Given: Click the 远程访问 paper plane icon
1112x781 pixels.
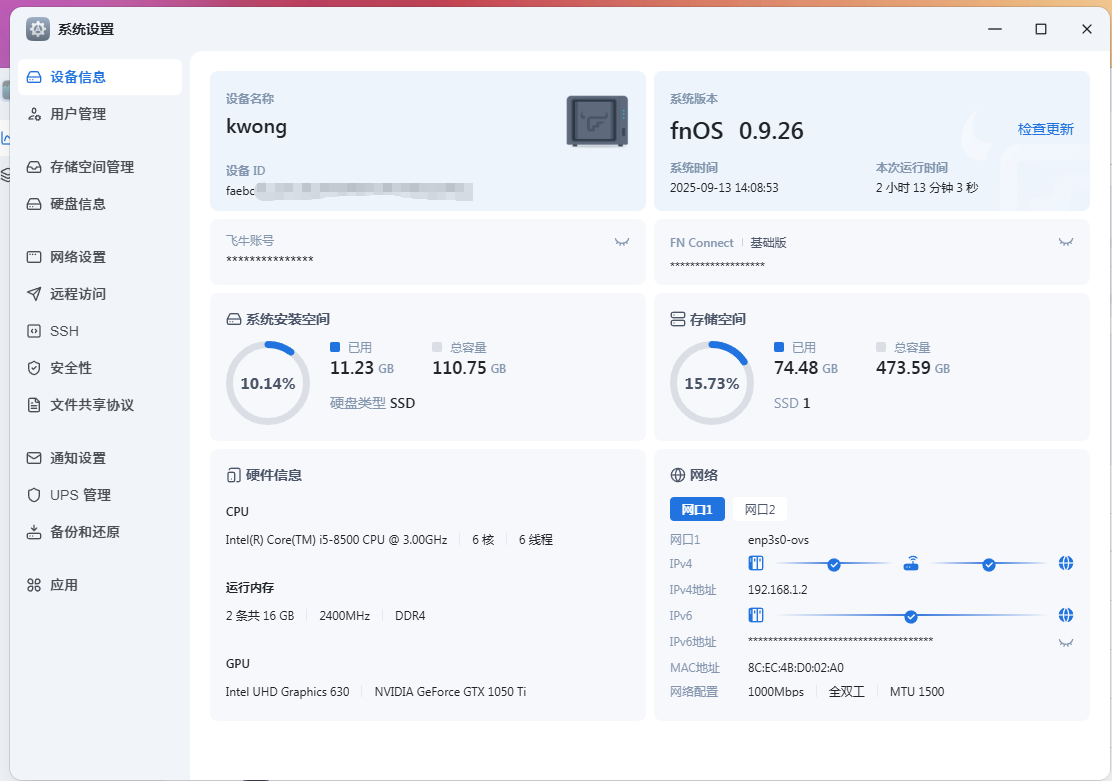Looking at the screenshot, I should tap(34, 294).
